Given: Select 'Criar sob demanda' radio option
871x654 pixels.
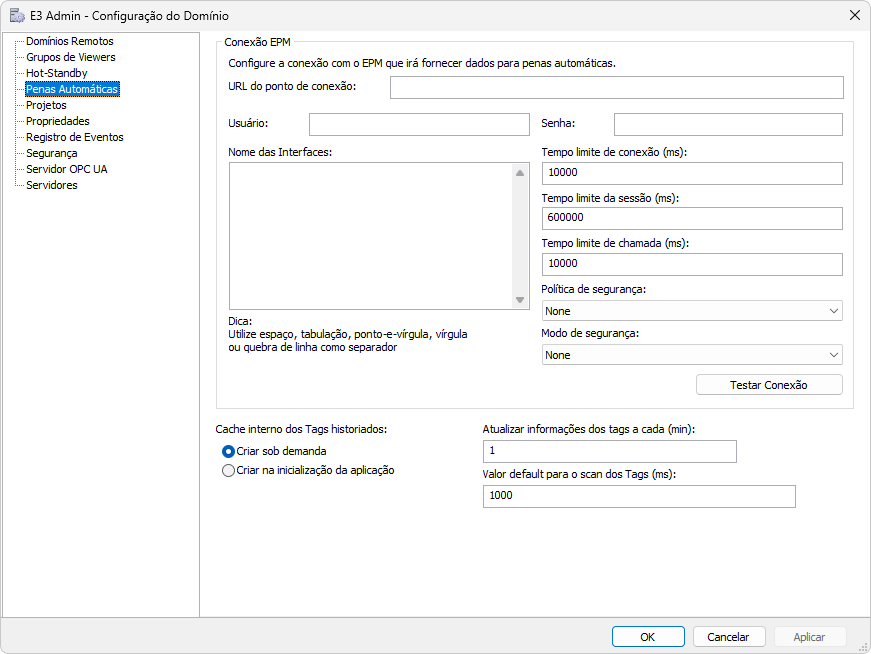Looking at the screenshot, I should (x=229, y=451).
